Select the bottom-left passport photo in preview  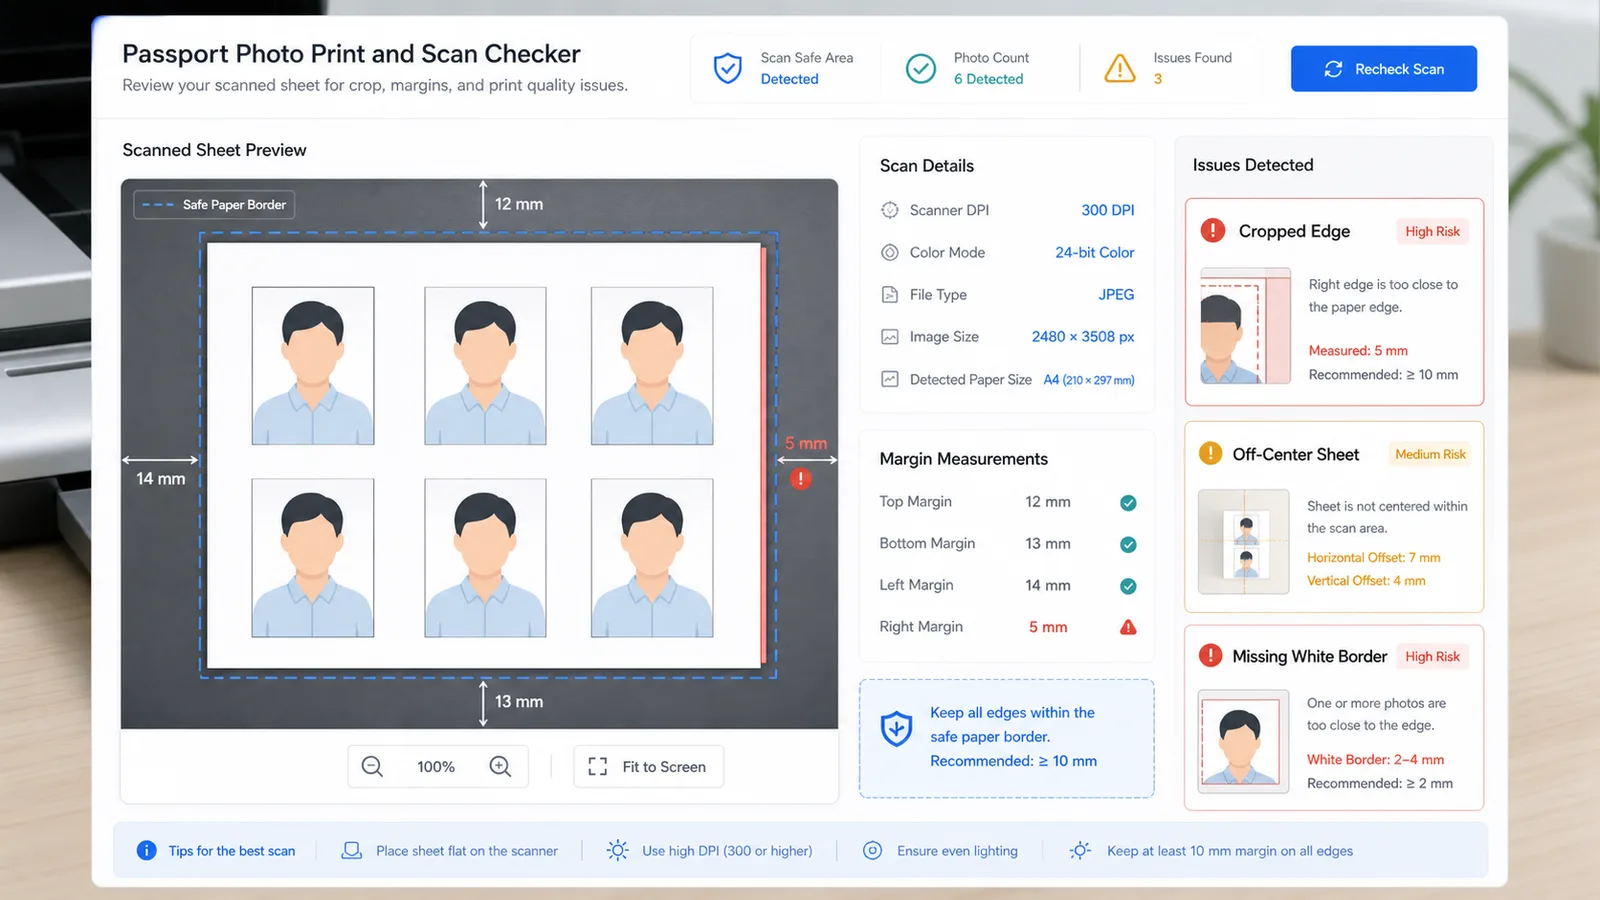point(313,558)
